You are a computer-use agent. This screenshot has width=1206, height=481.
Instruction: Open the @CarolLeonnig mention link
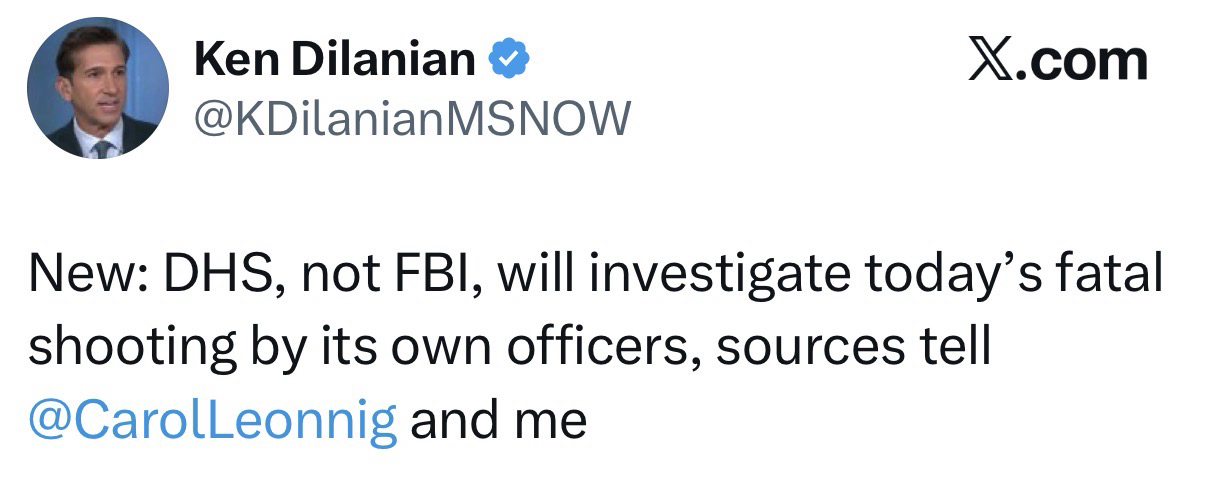pyautogui.click(x=213, y=417)
